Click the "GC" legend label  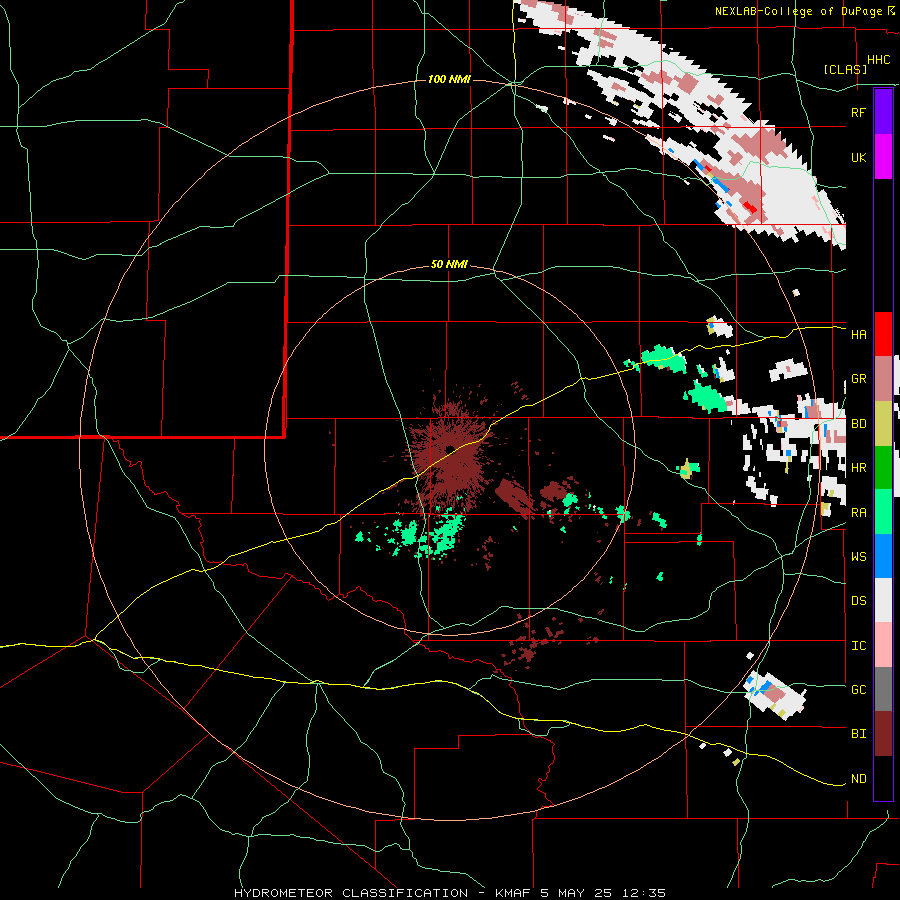click(858, 690)
